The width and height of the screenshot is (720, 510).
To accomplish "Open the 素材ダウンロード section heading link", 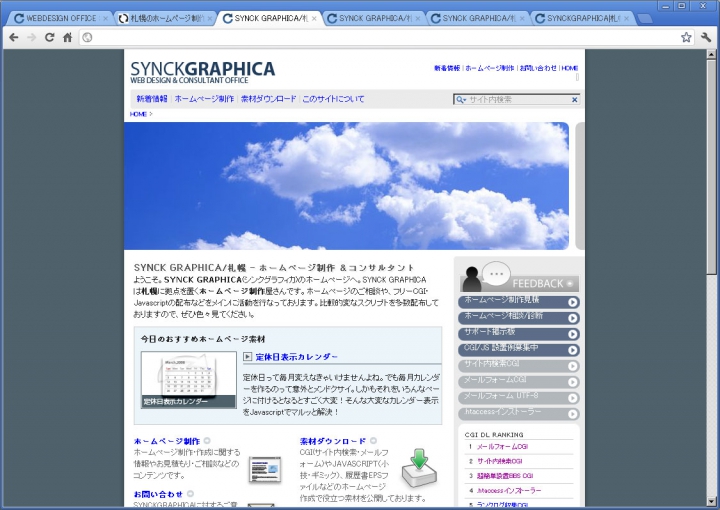I will click(x=333, y=441).
